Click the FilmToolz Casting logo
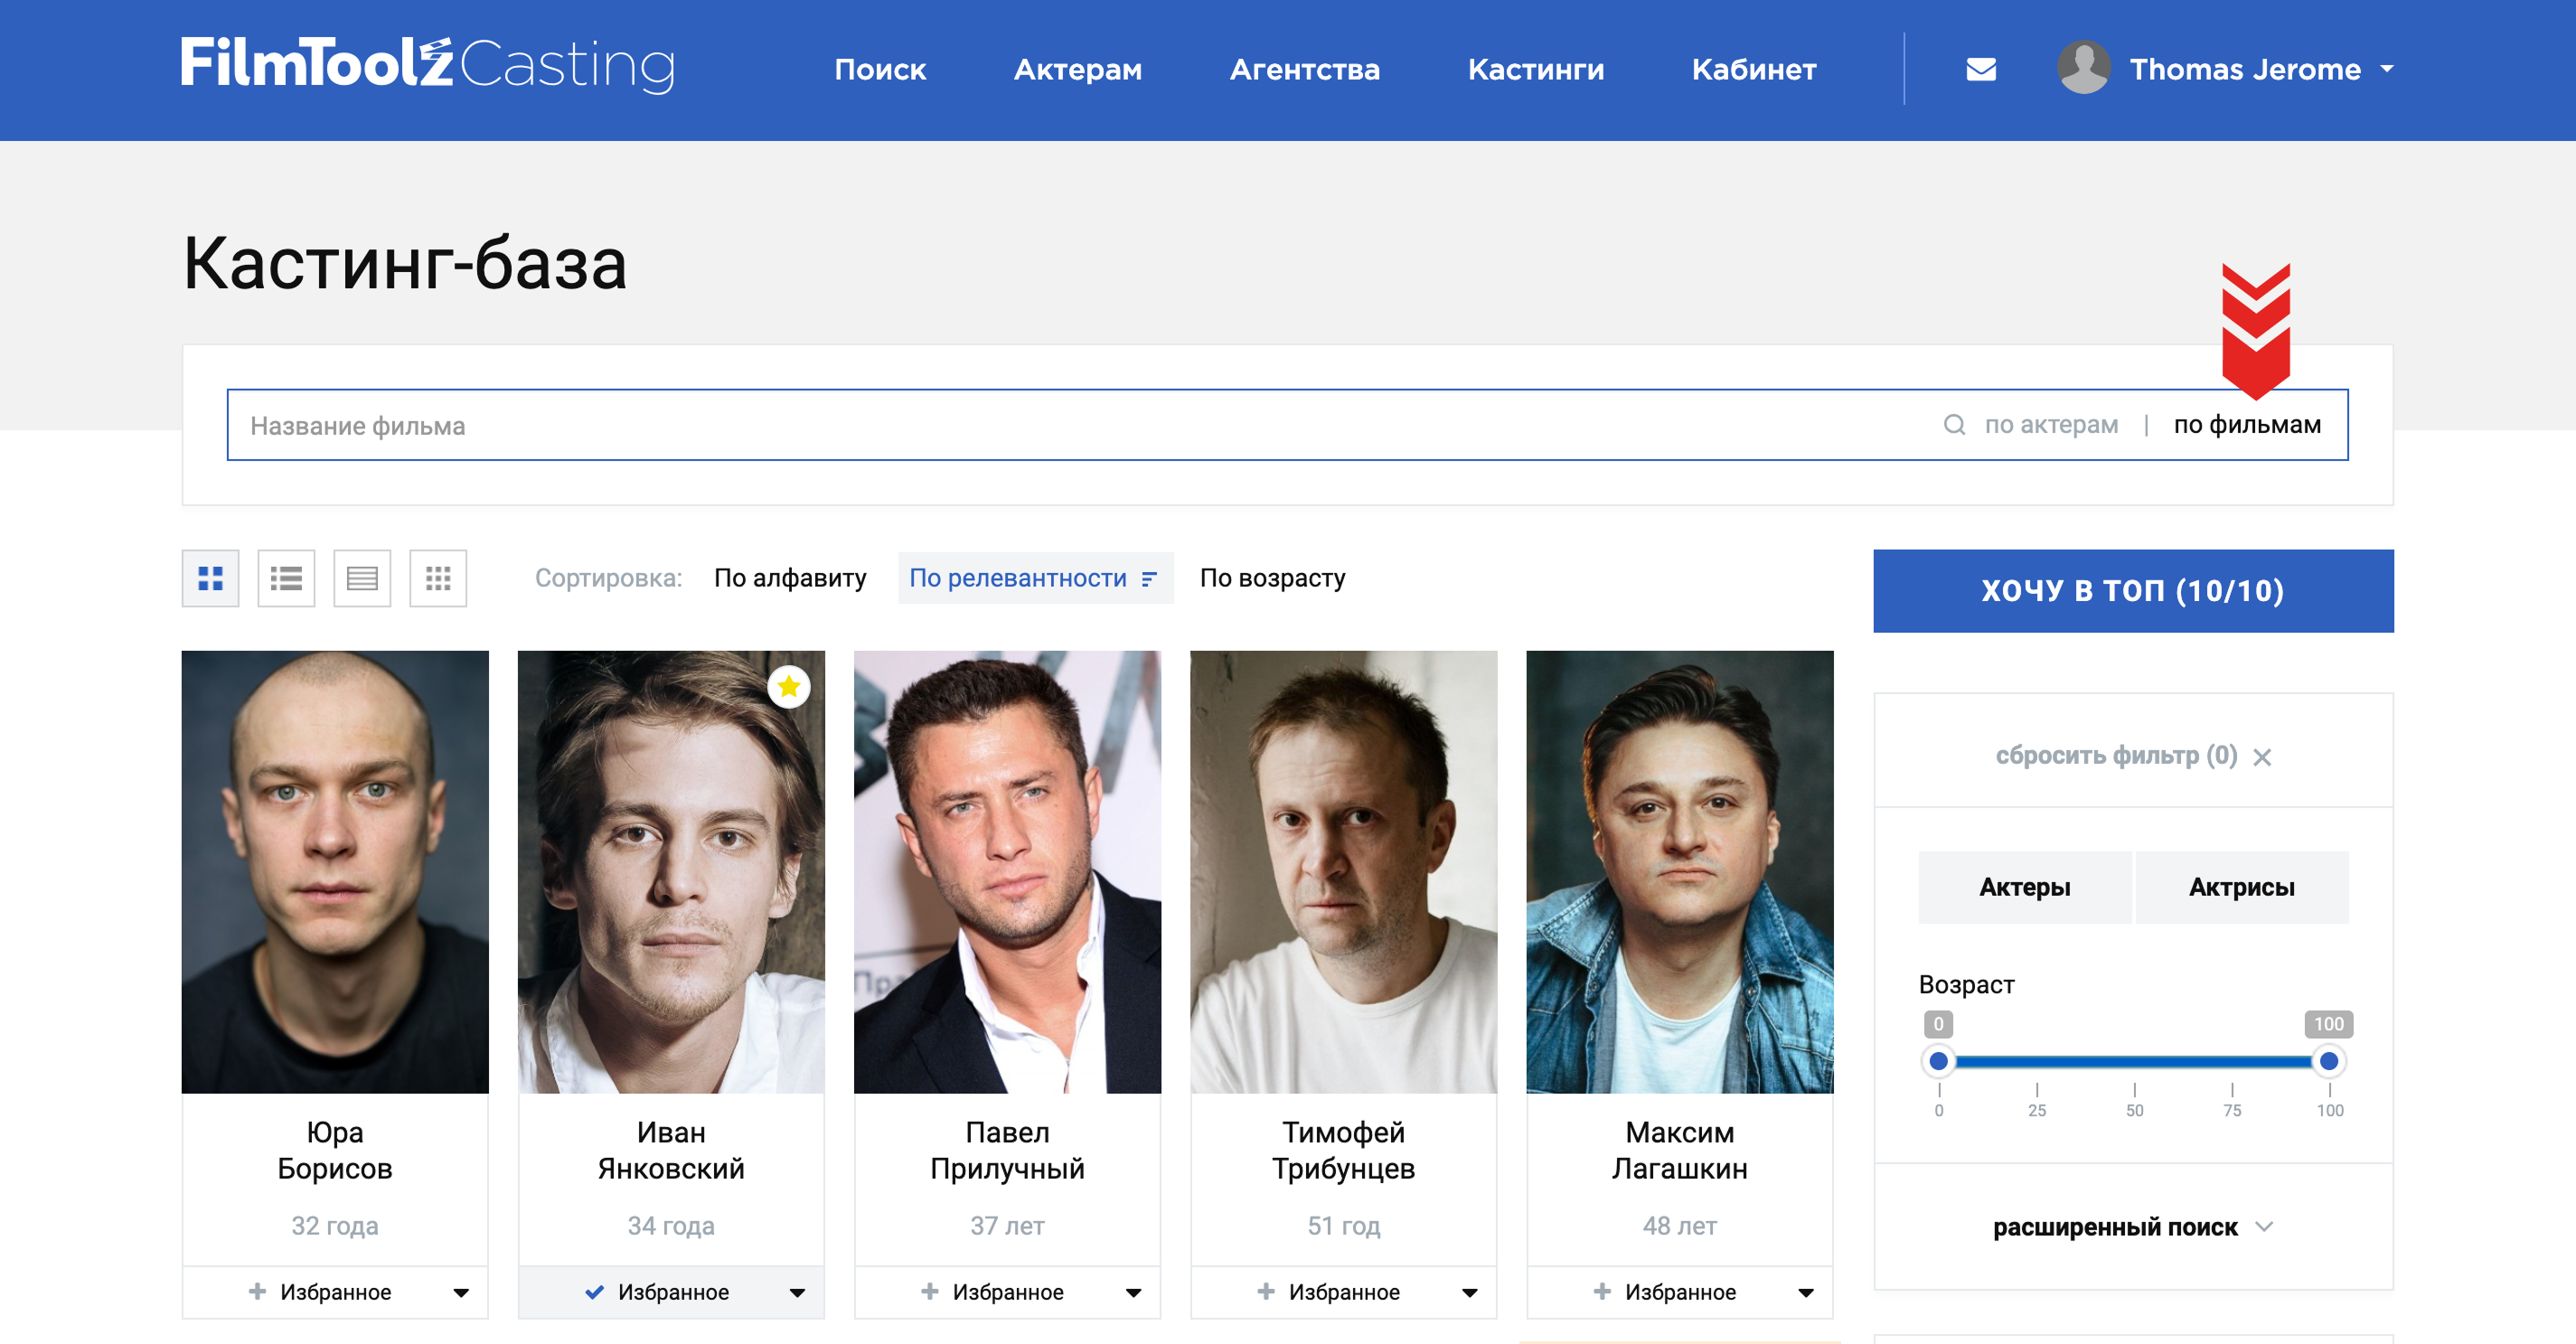 [428, 65]
